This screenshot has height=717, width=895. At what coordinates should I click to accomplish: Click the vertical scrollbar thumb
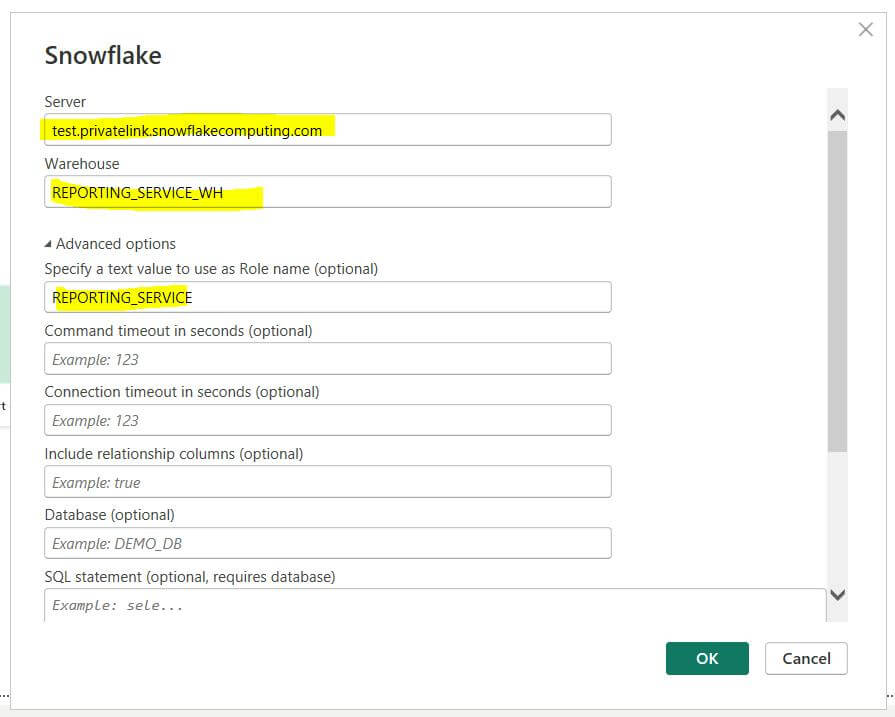(x=837, y=291)
